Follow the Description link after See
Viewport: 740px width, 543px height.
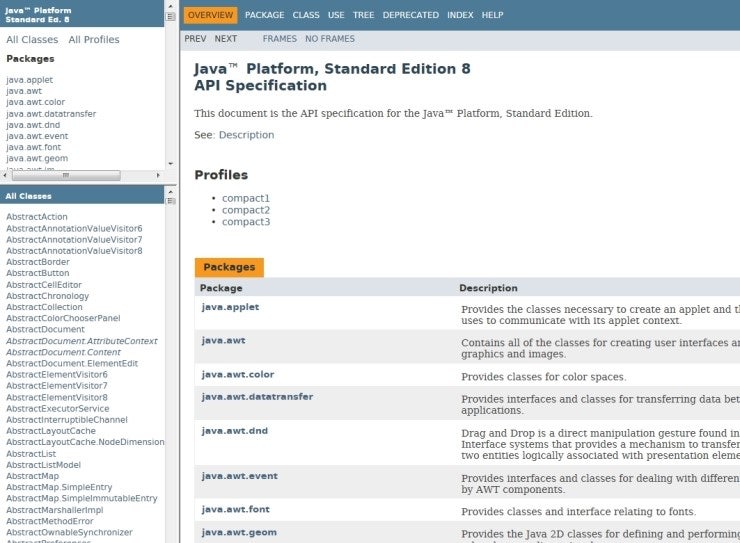246,135
